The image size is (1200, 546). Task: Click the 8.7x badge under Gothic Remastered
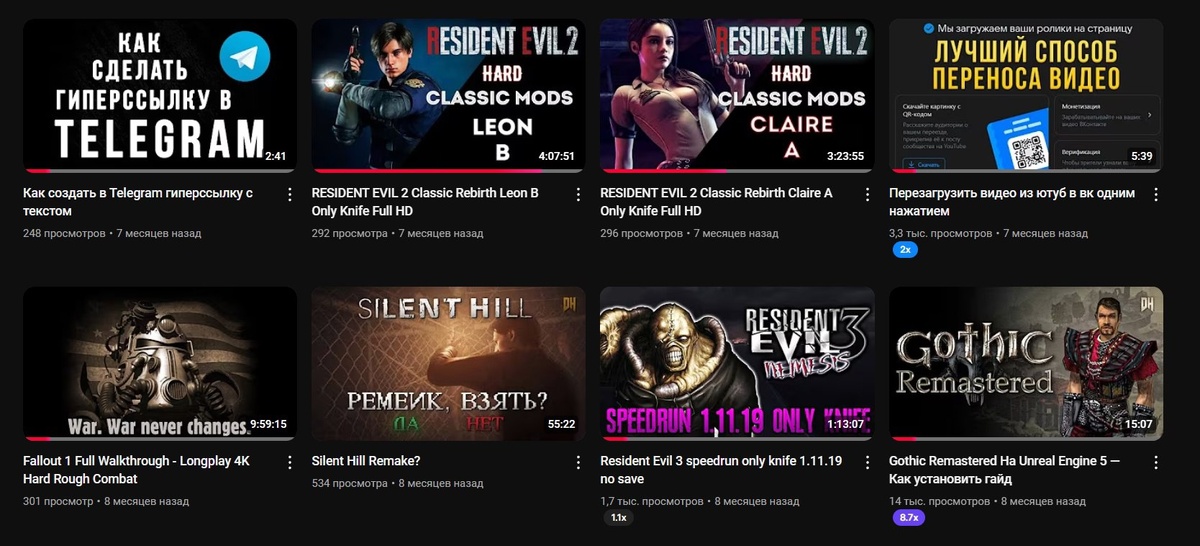click(x=909, y=517)
